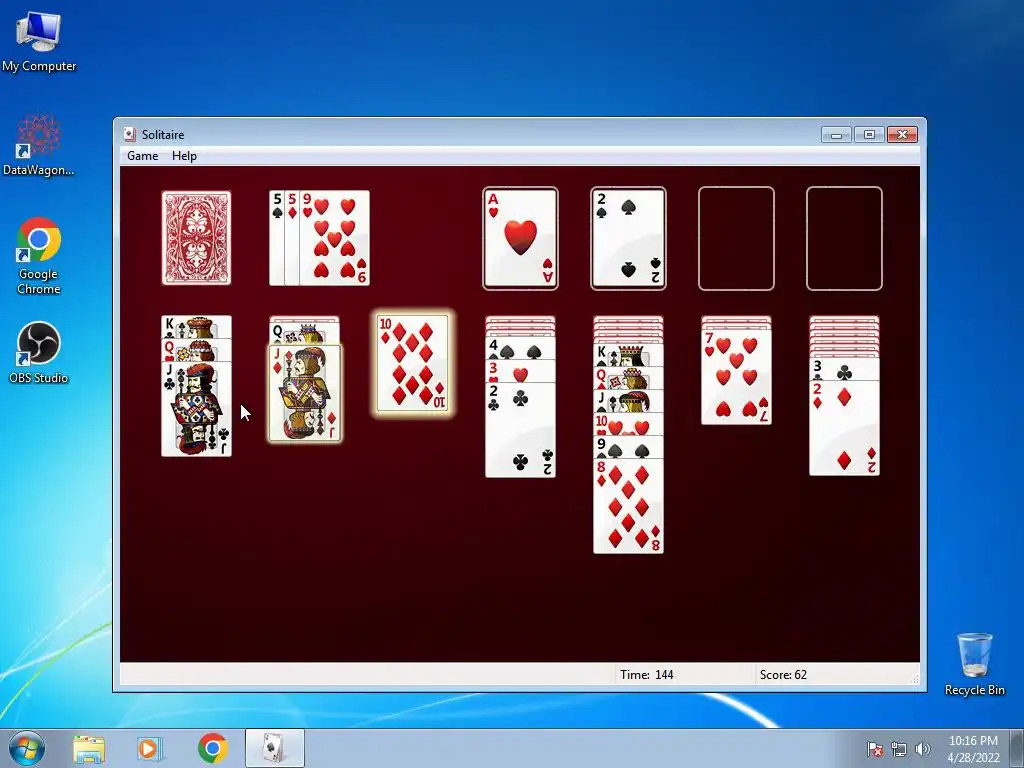1024x768 pixels.
Task: Select the Jack of spades card
Action: point(628,401)
